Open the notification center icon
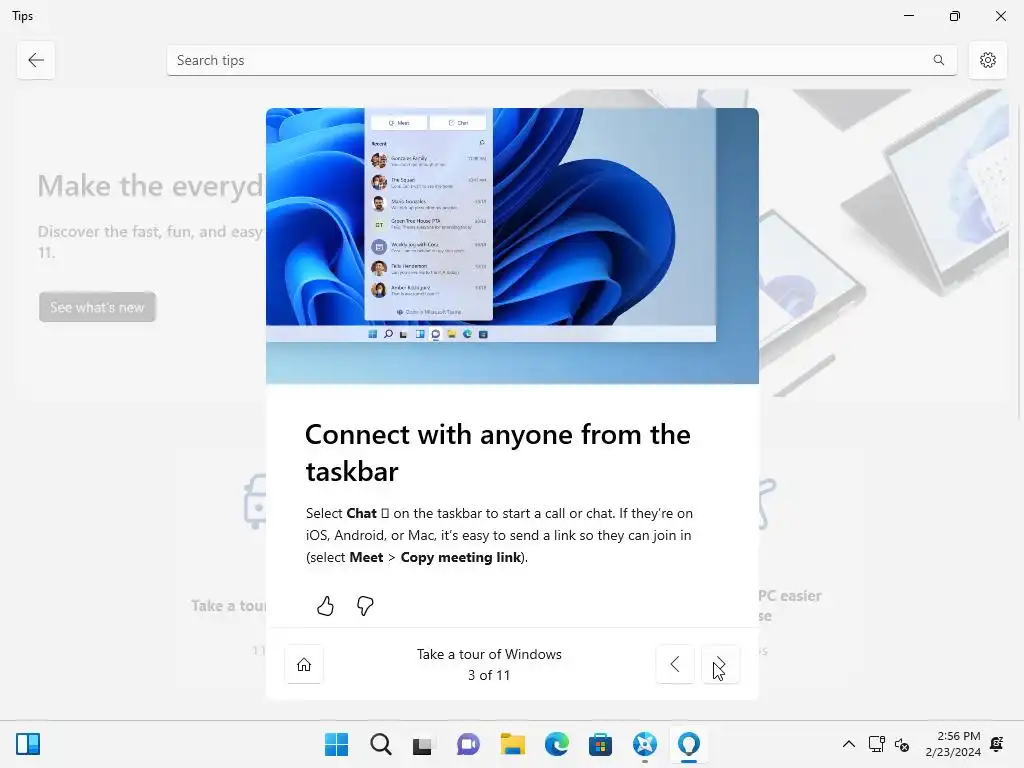 point(997,744)
